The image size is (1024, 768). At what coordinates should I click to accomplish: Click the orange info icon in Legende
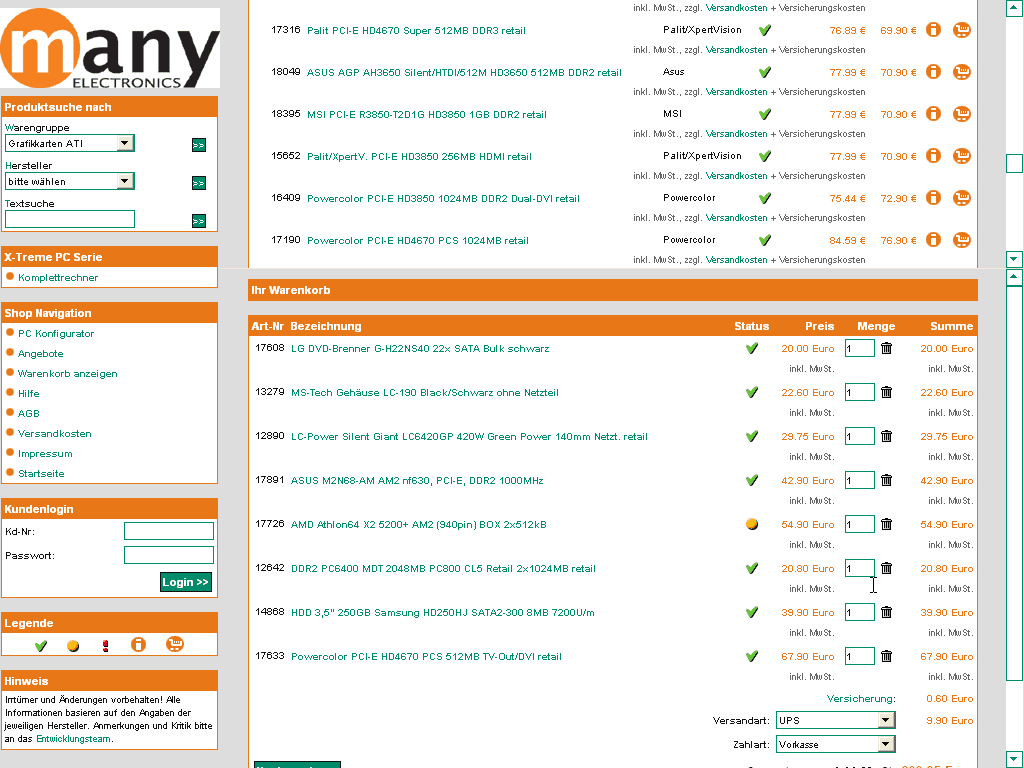point(138,645)
